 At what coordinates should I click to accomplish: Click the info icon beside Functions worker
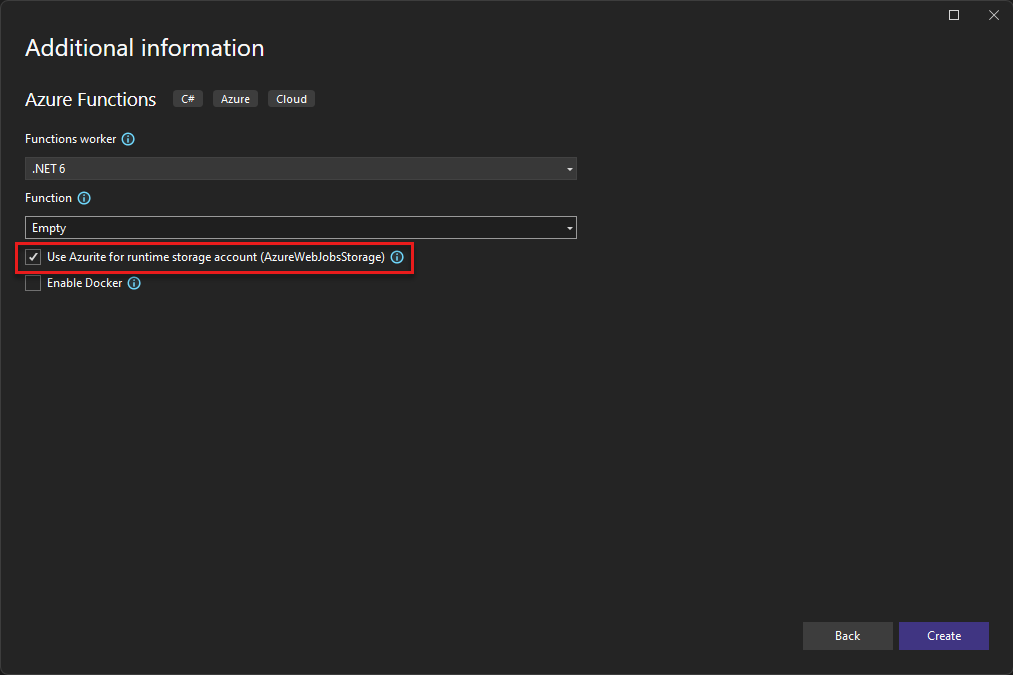(x=128, y=139)
